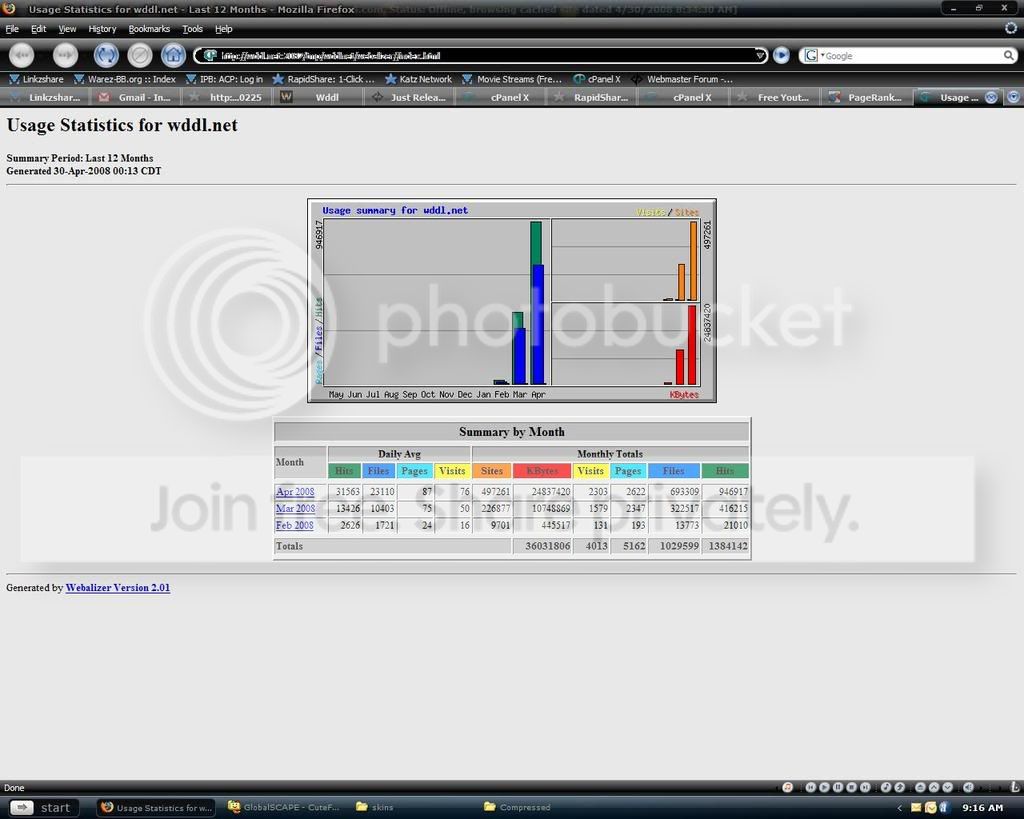The width and height of the screenshot is (1024, 819).
Task: Switch to the Gmail tab
Action: click(135, 97)
